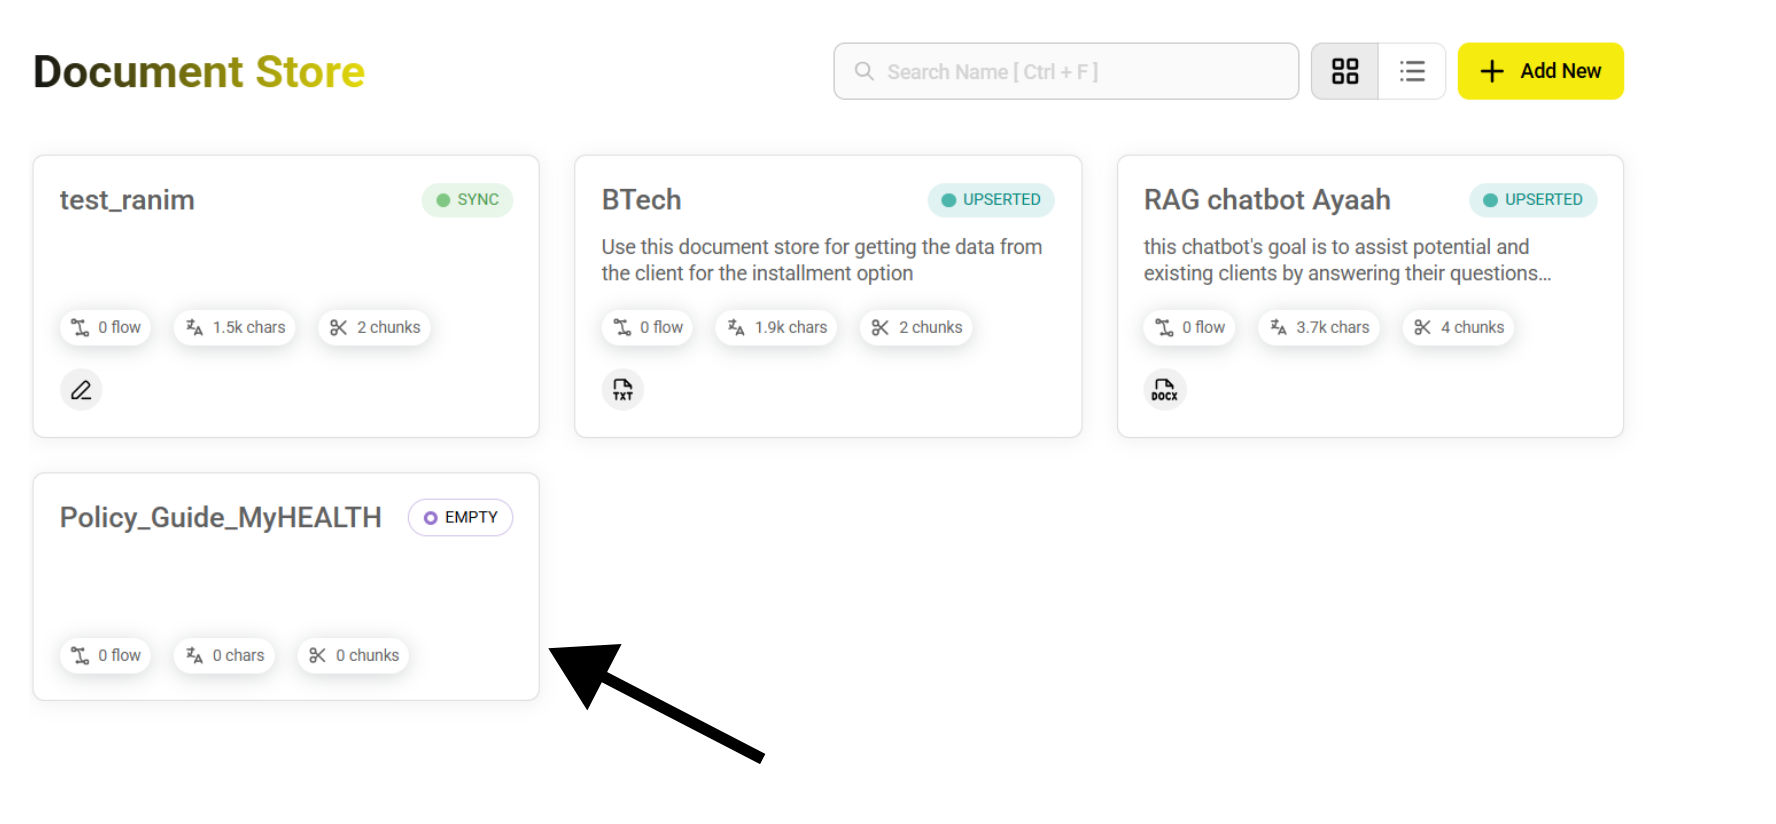This screenshot has width=1776, height=824.
Task: Open the test_ranim document store
Action: pyautogui.click(x=127, y=200)
